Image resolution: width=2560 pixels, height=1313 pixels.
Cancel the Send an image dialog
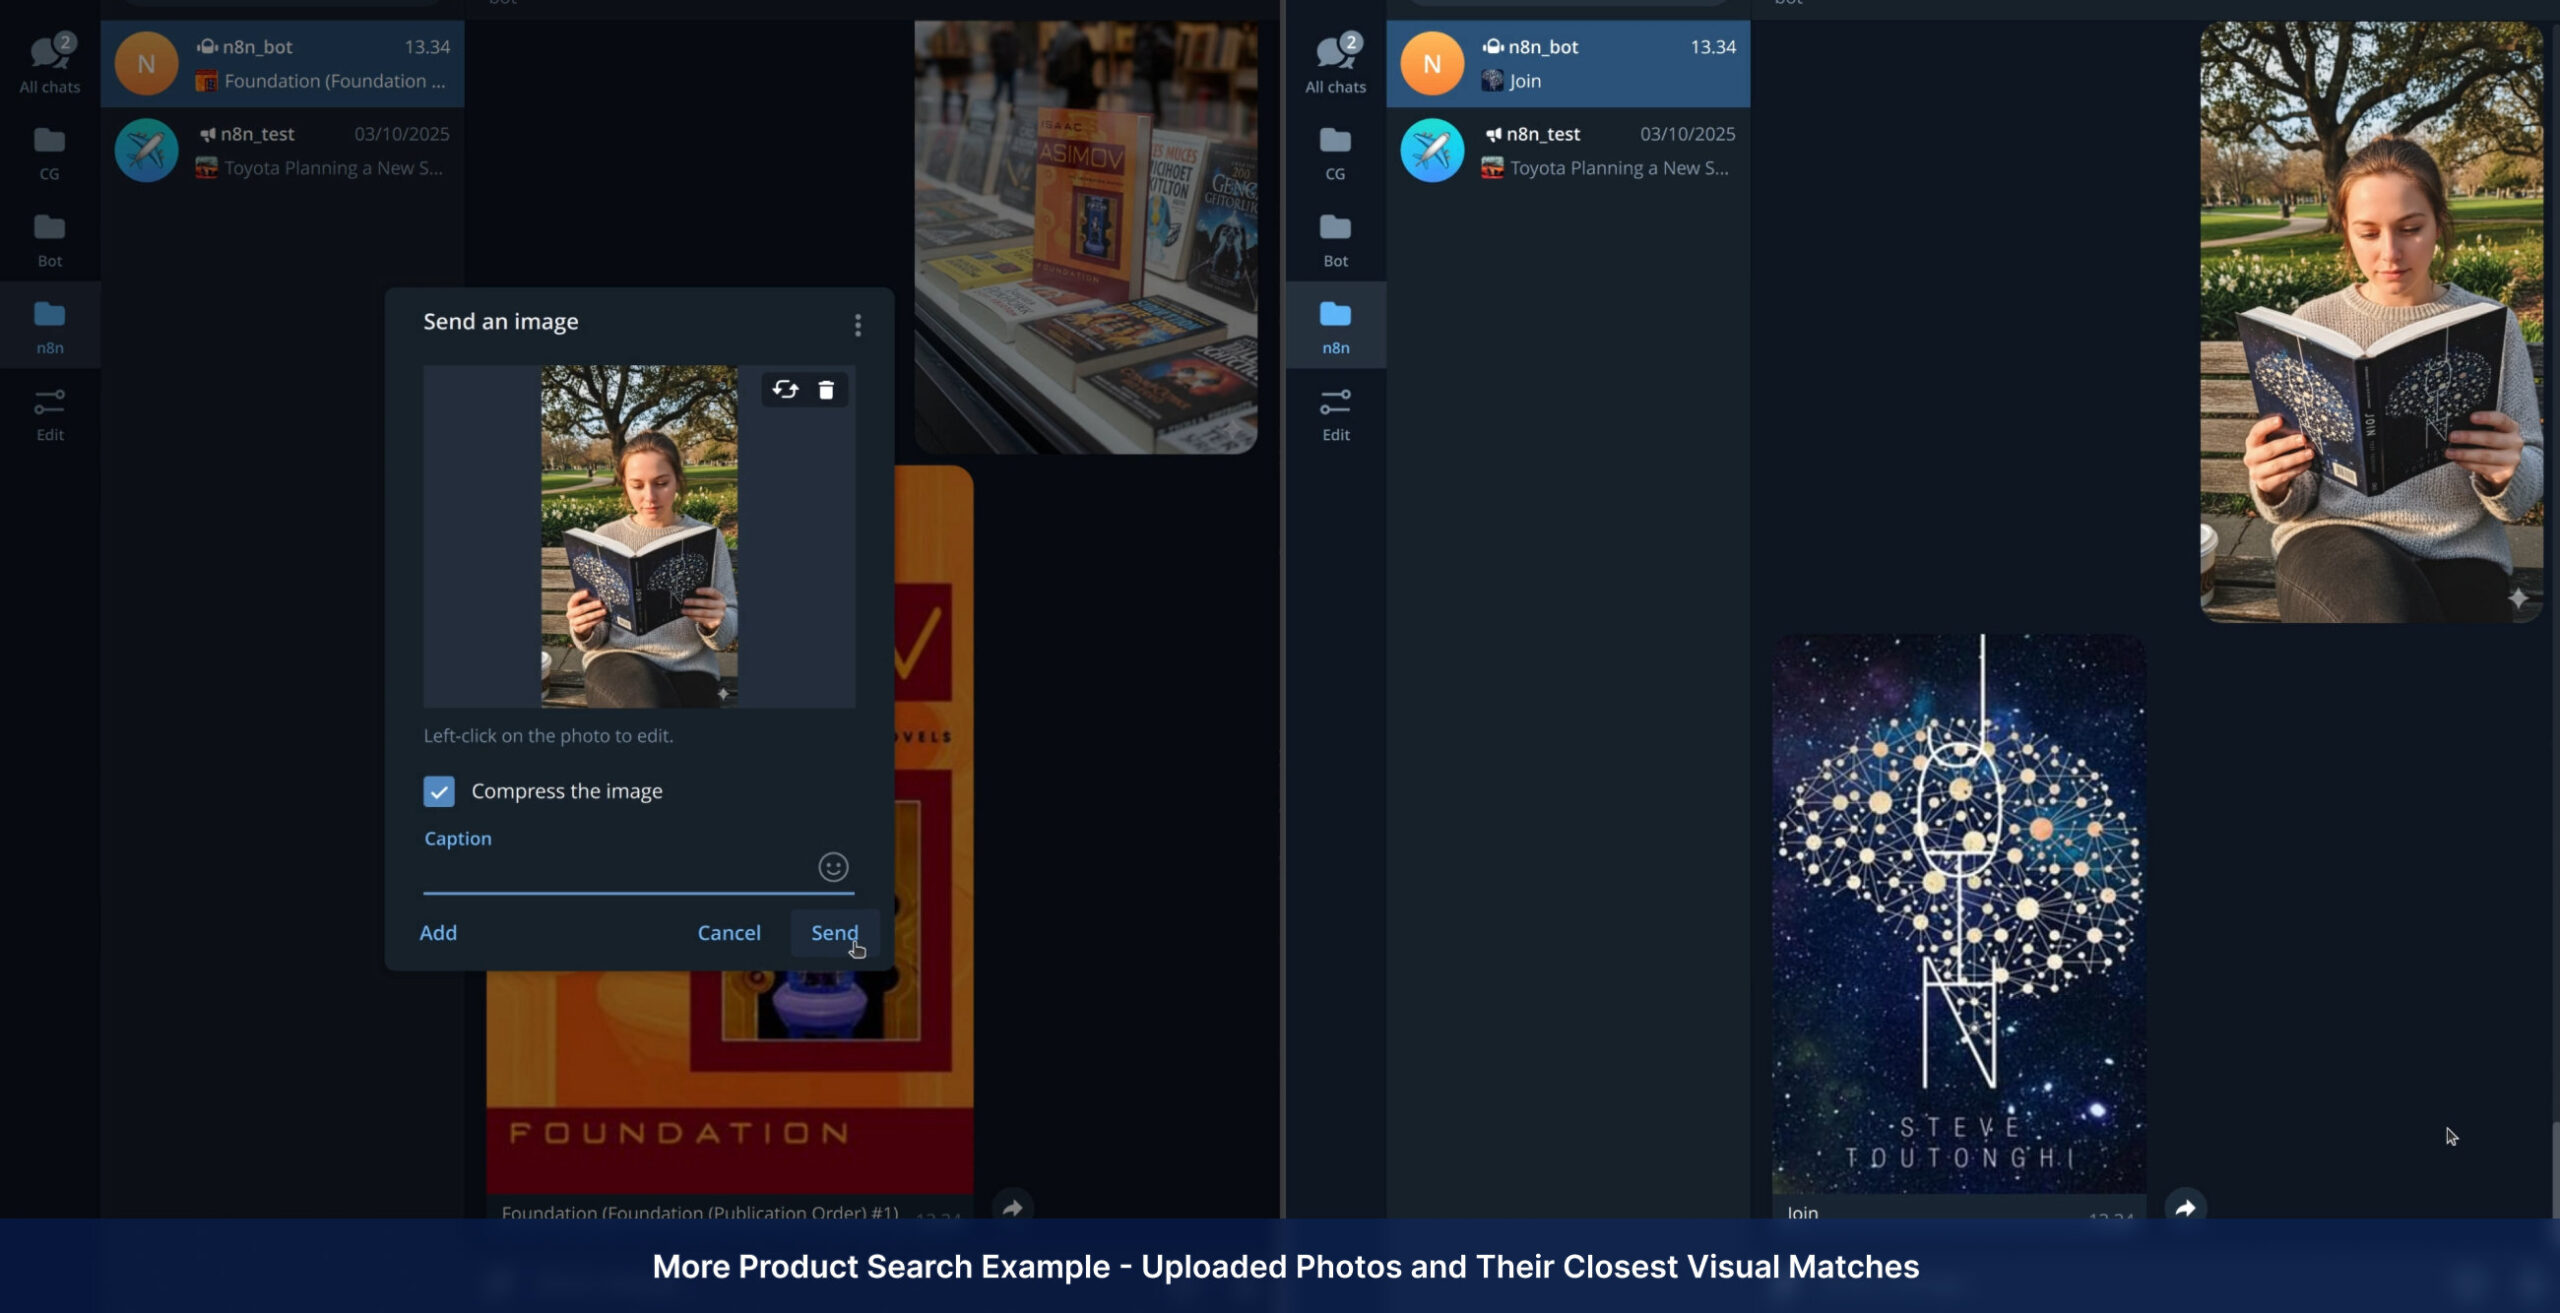[x=728, y=932]
